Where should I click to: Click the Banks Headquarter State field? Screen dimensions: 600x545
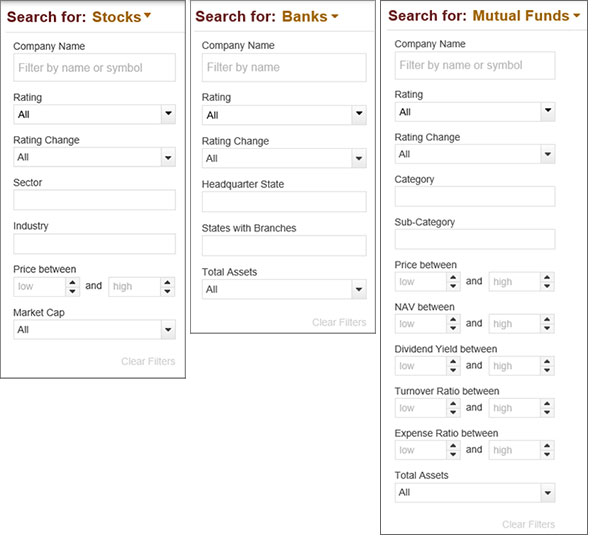tap(284, 202)
